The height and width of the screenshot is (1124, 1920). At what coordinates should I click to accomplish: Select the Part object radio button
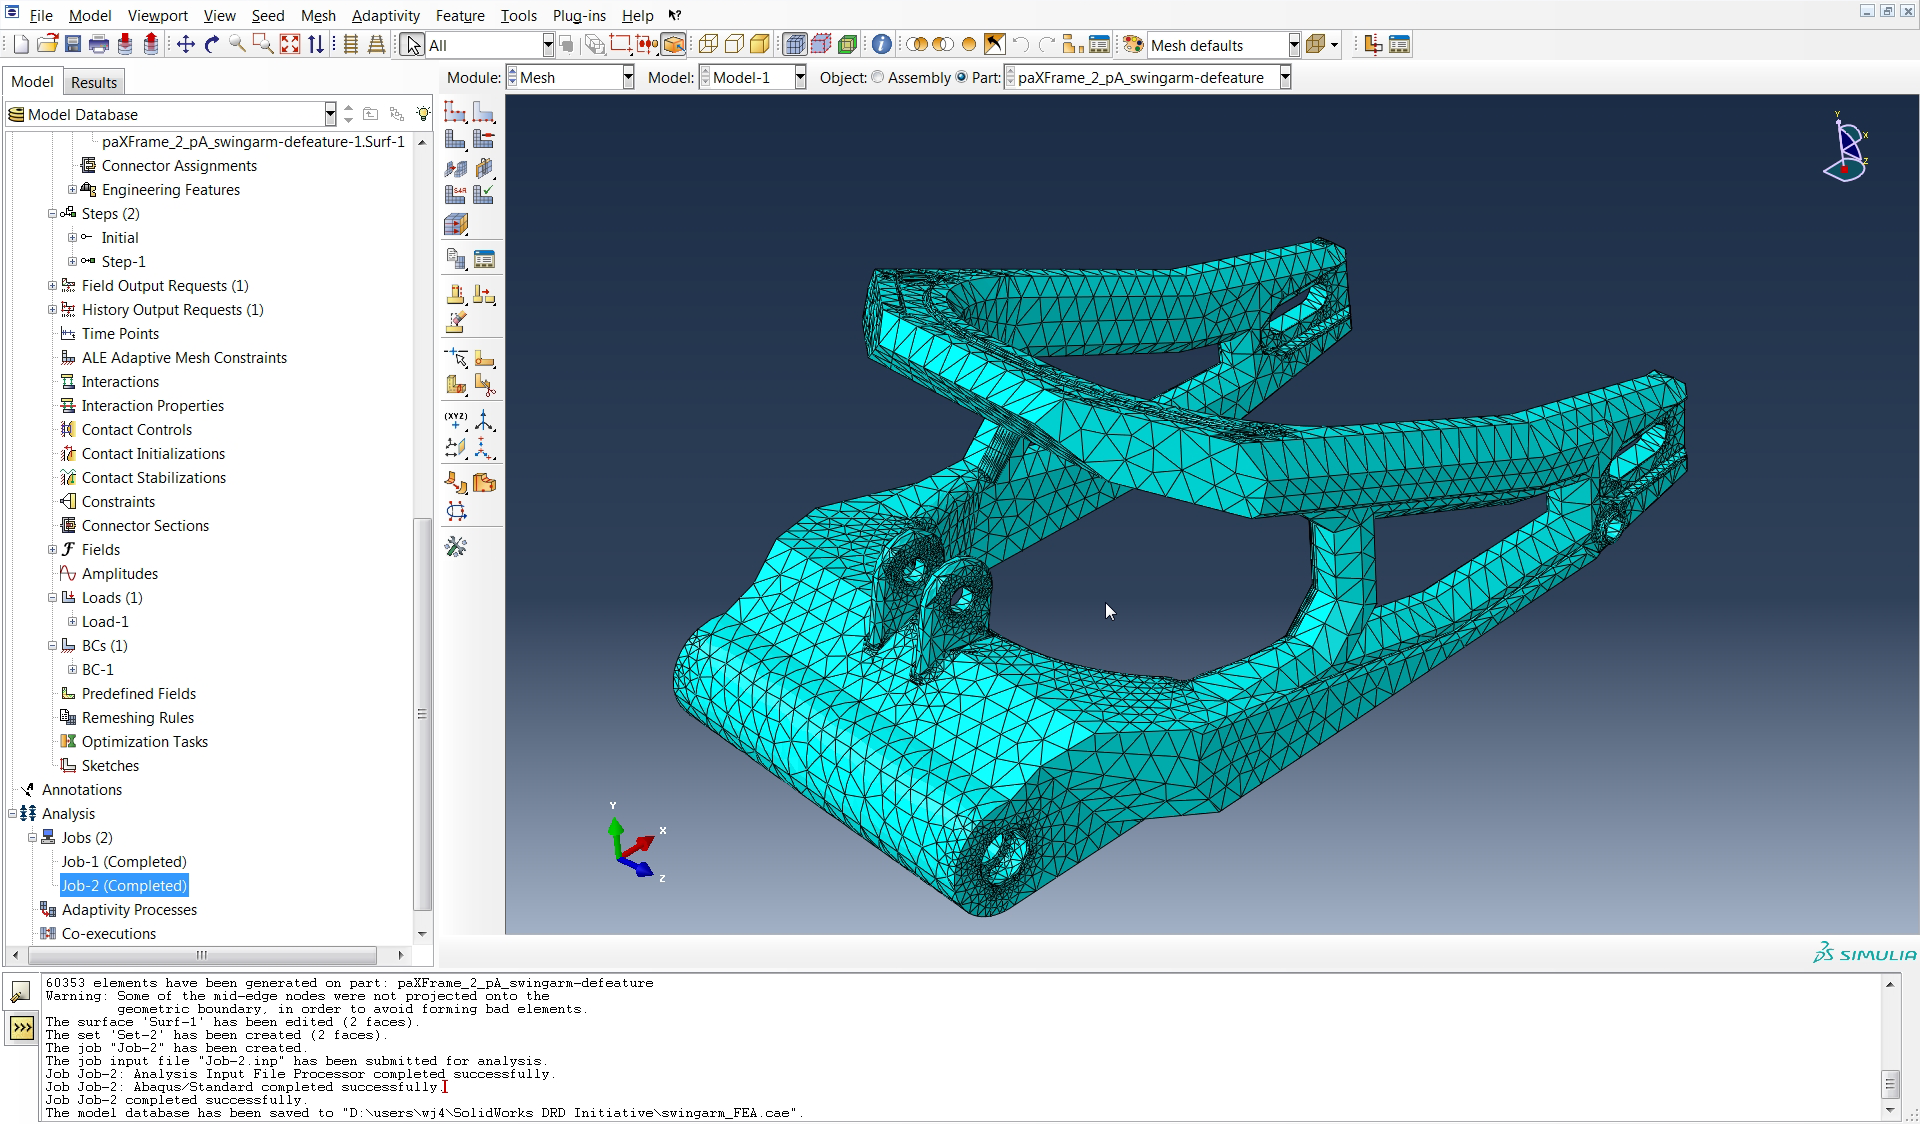(962, 77)
